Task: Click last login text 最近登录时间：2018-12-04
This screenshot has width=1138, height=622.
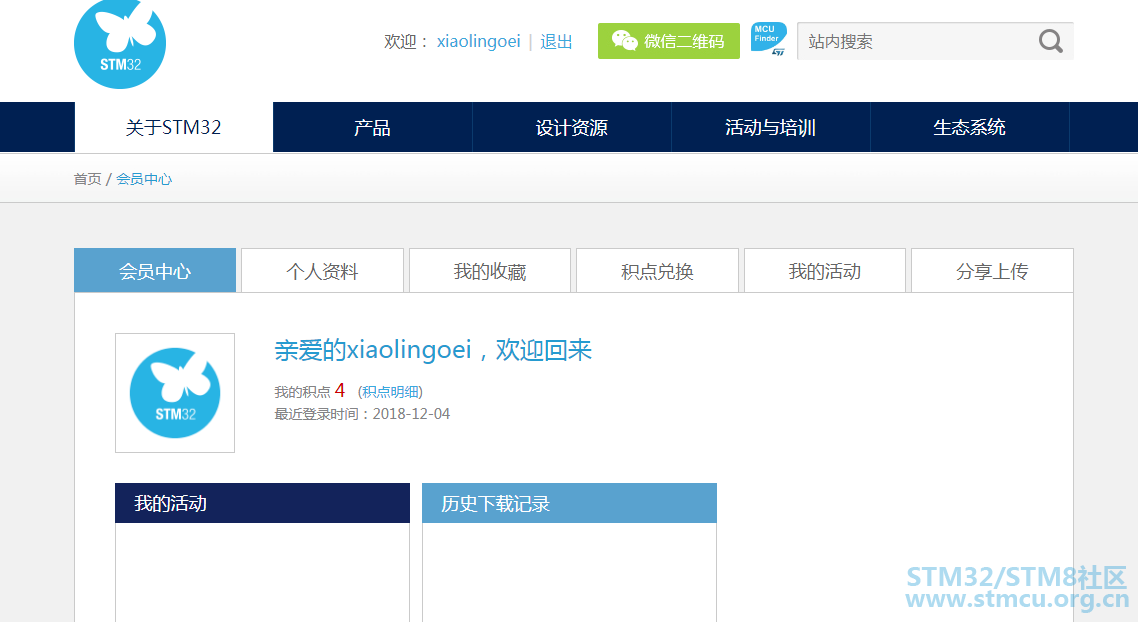Action: pyautogui.click(x=362, y=414)
